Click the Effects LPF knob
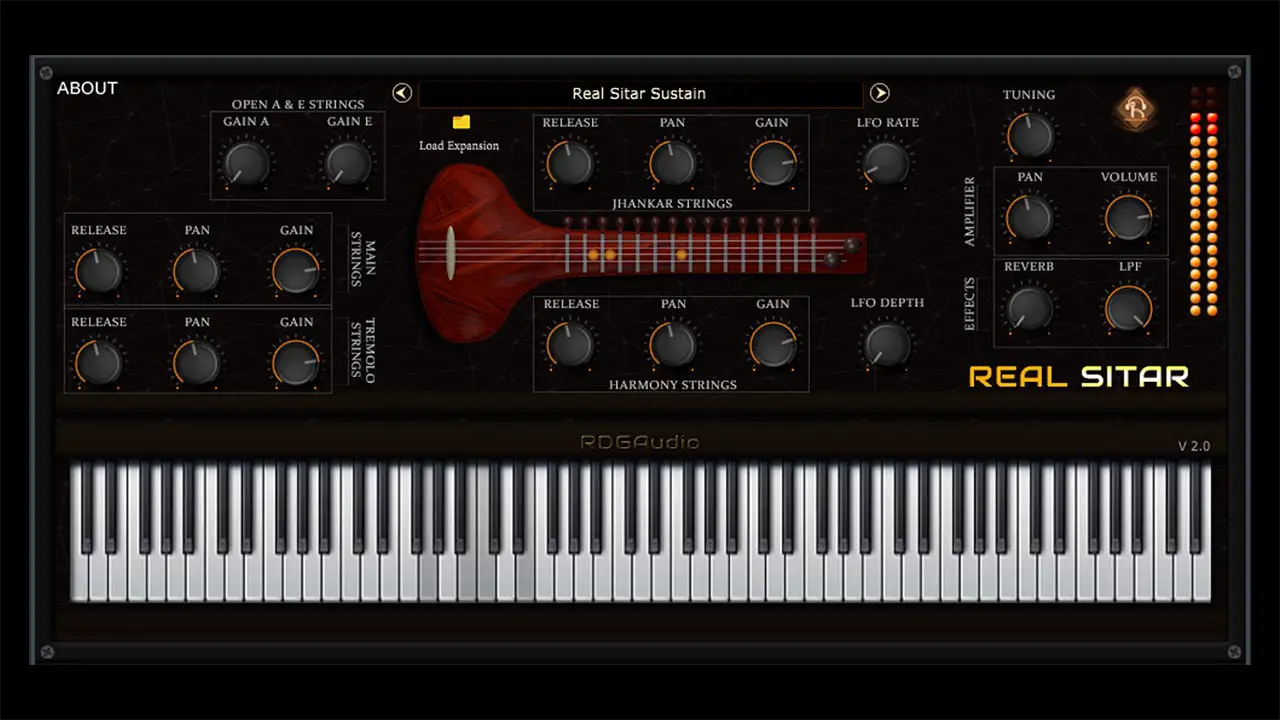The image size is (1280, 720). 1129,308
